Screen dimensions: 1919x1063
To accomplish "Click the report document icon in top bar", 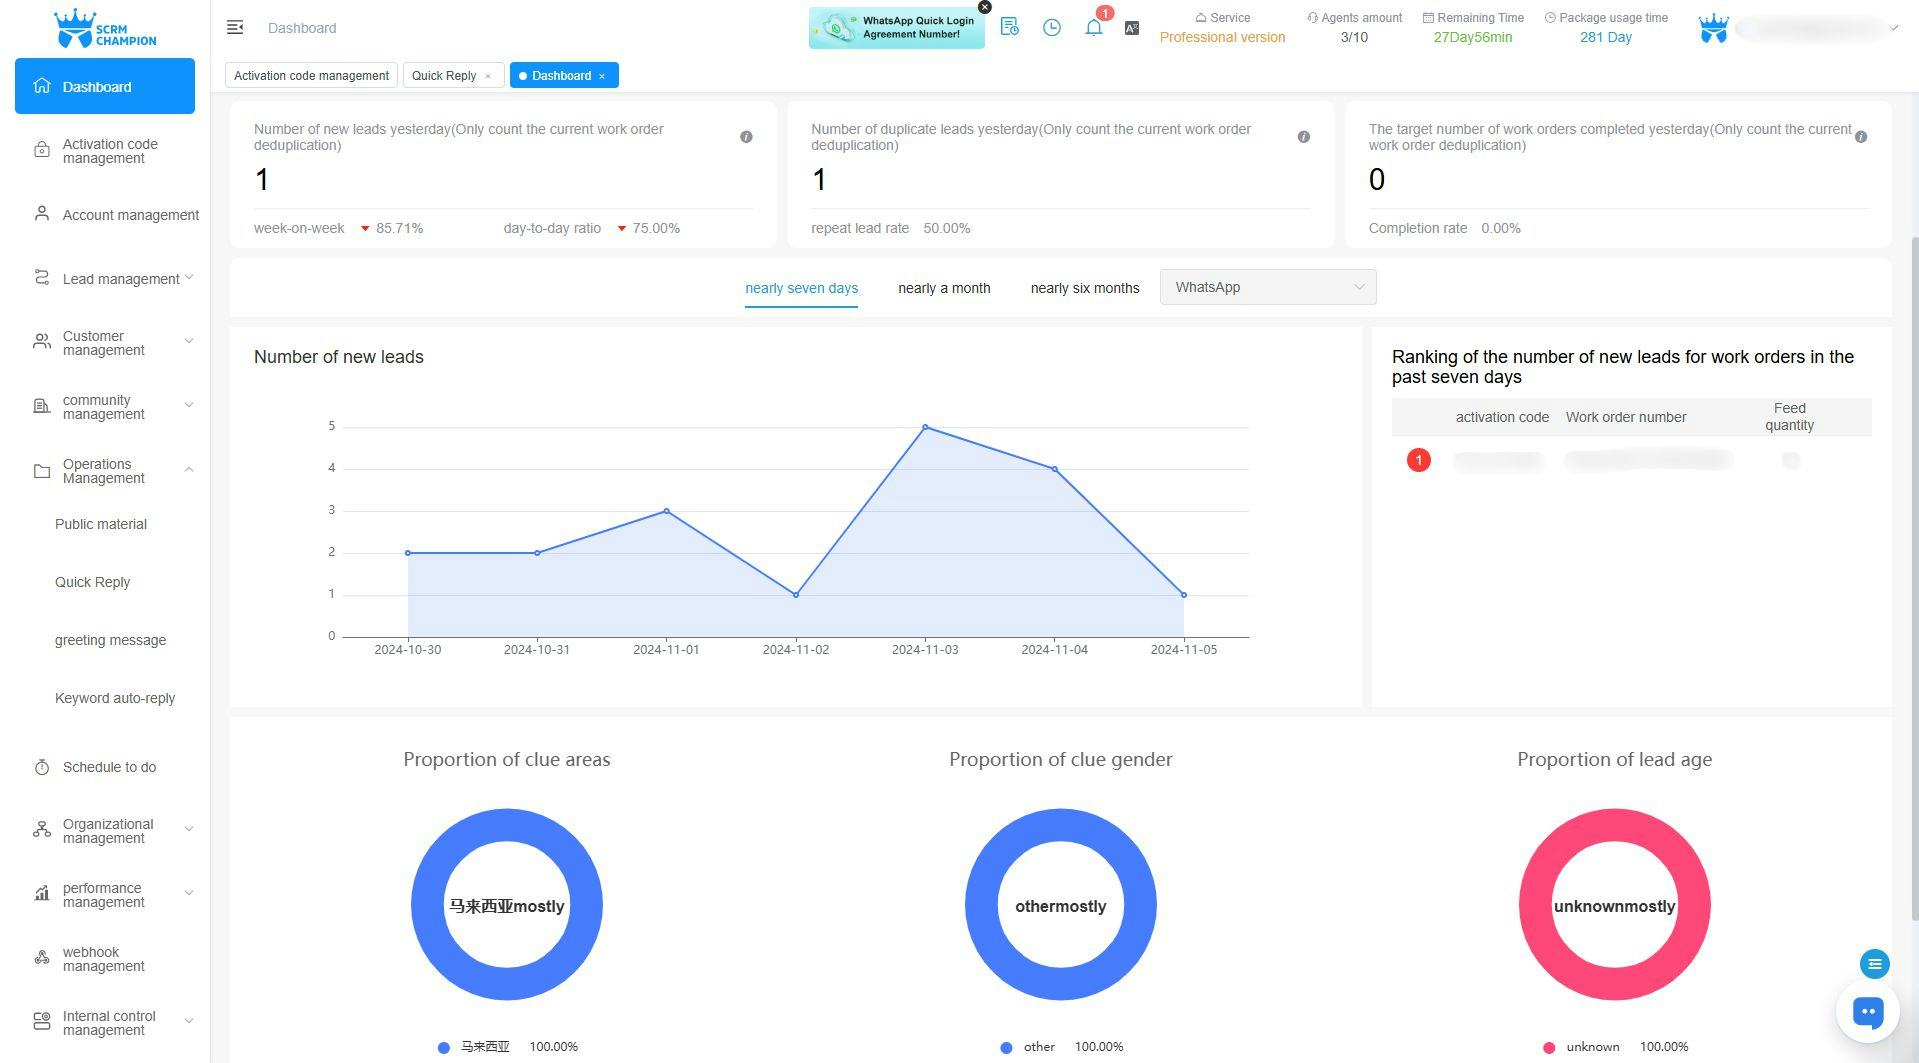I will [1009, 27].
